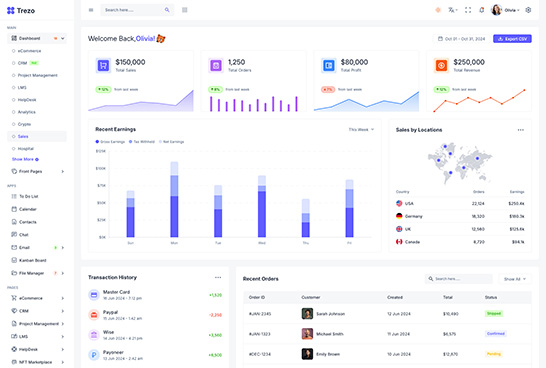This screenshot has width=546, height=368.
Task: Click the Recent Orders search field
Action: click(x=459, y=279)
